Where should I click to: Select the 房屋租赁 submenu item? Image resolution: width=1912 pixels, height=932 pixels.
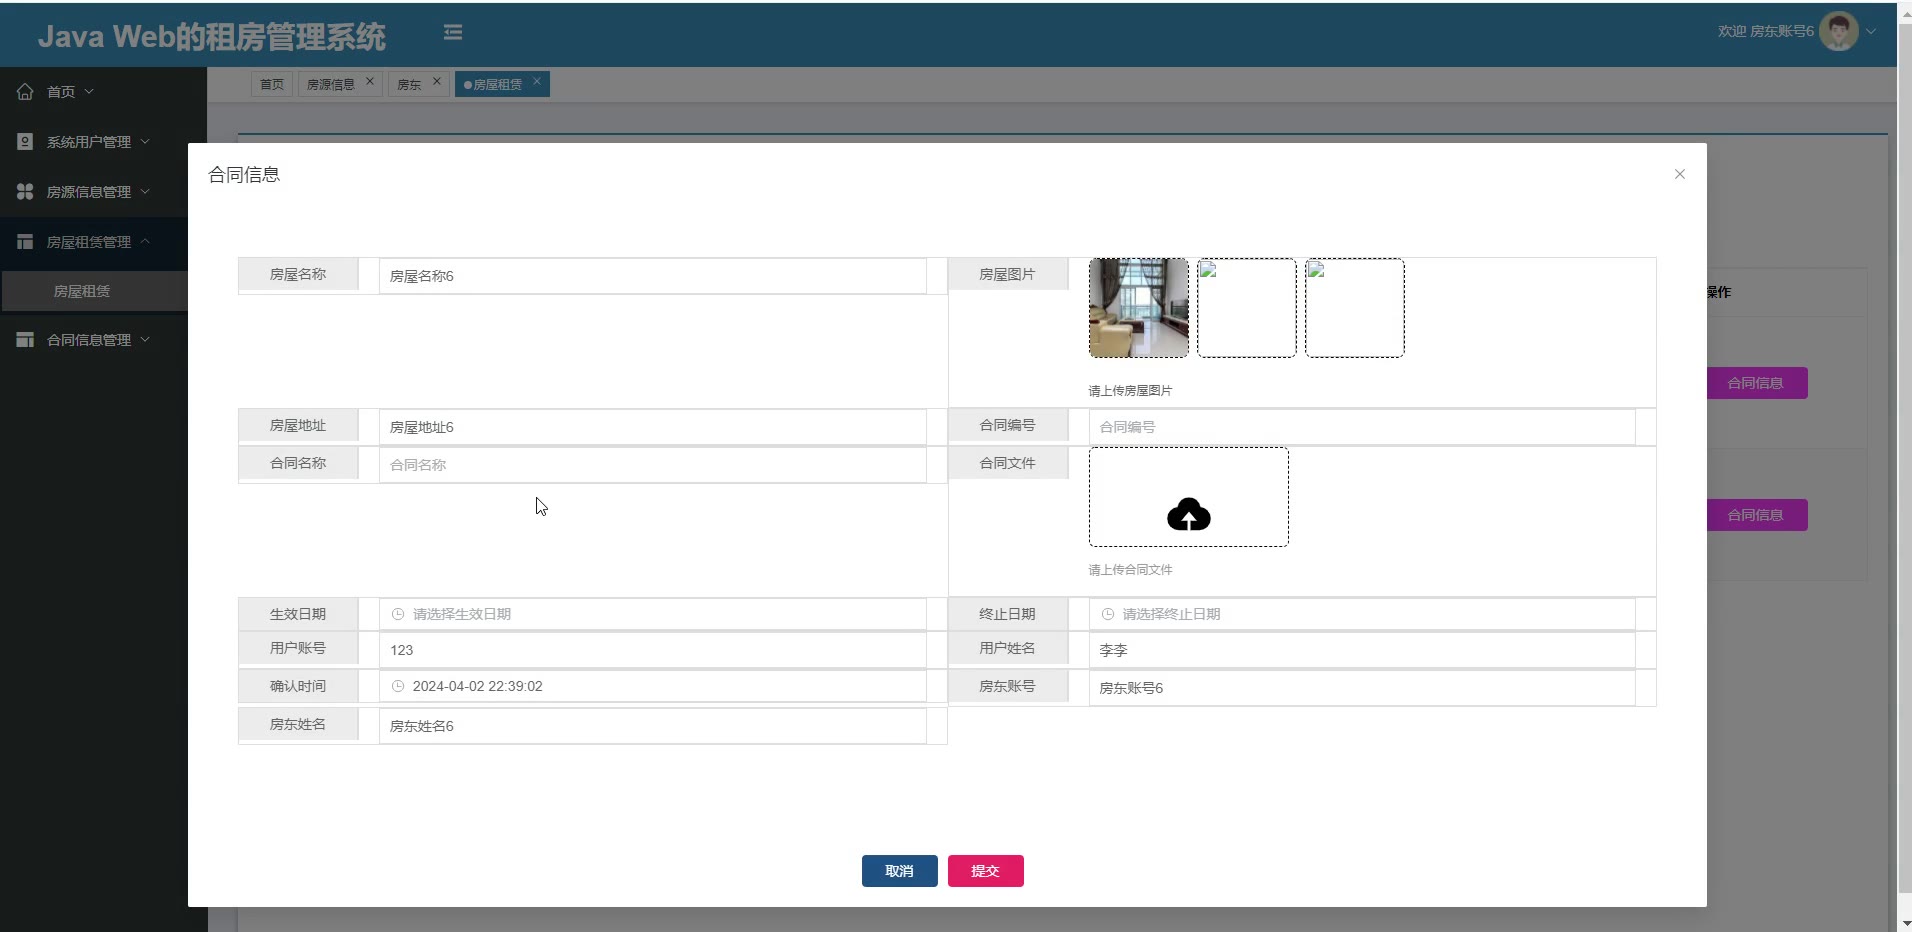94,291
